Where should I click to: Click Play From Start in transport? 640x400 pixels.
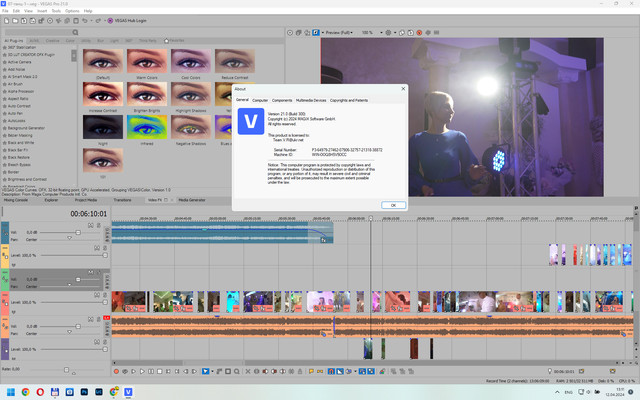(x=133, y=371)
